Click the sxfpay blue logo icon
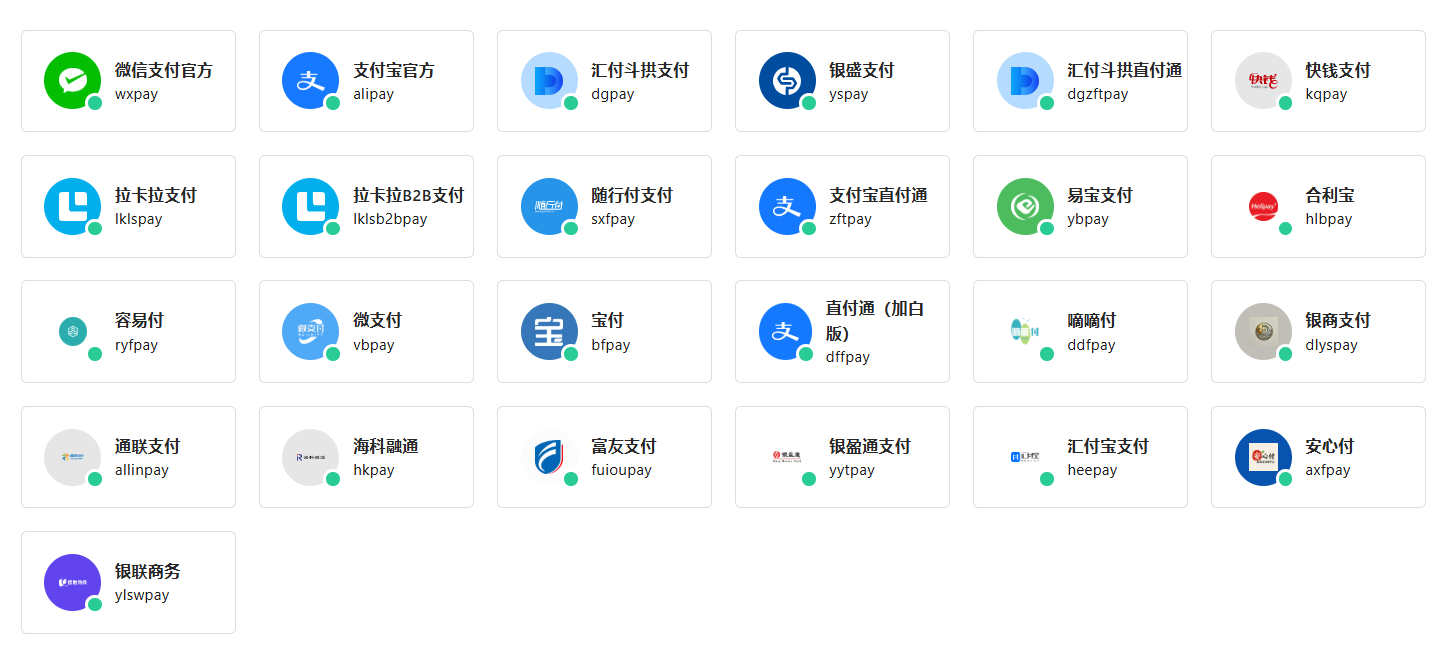 click(x=549, y=206)
